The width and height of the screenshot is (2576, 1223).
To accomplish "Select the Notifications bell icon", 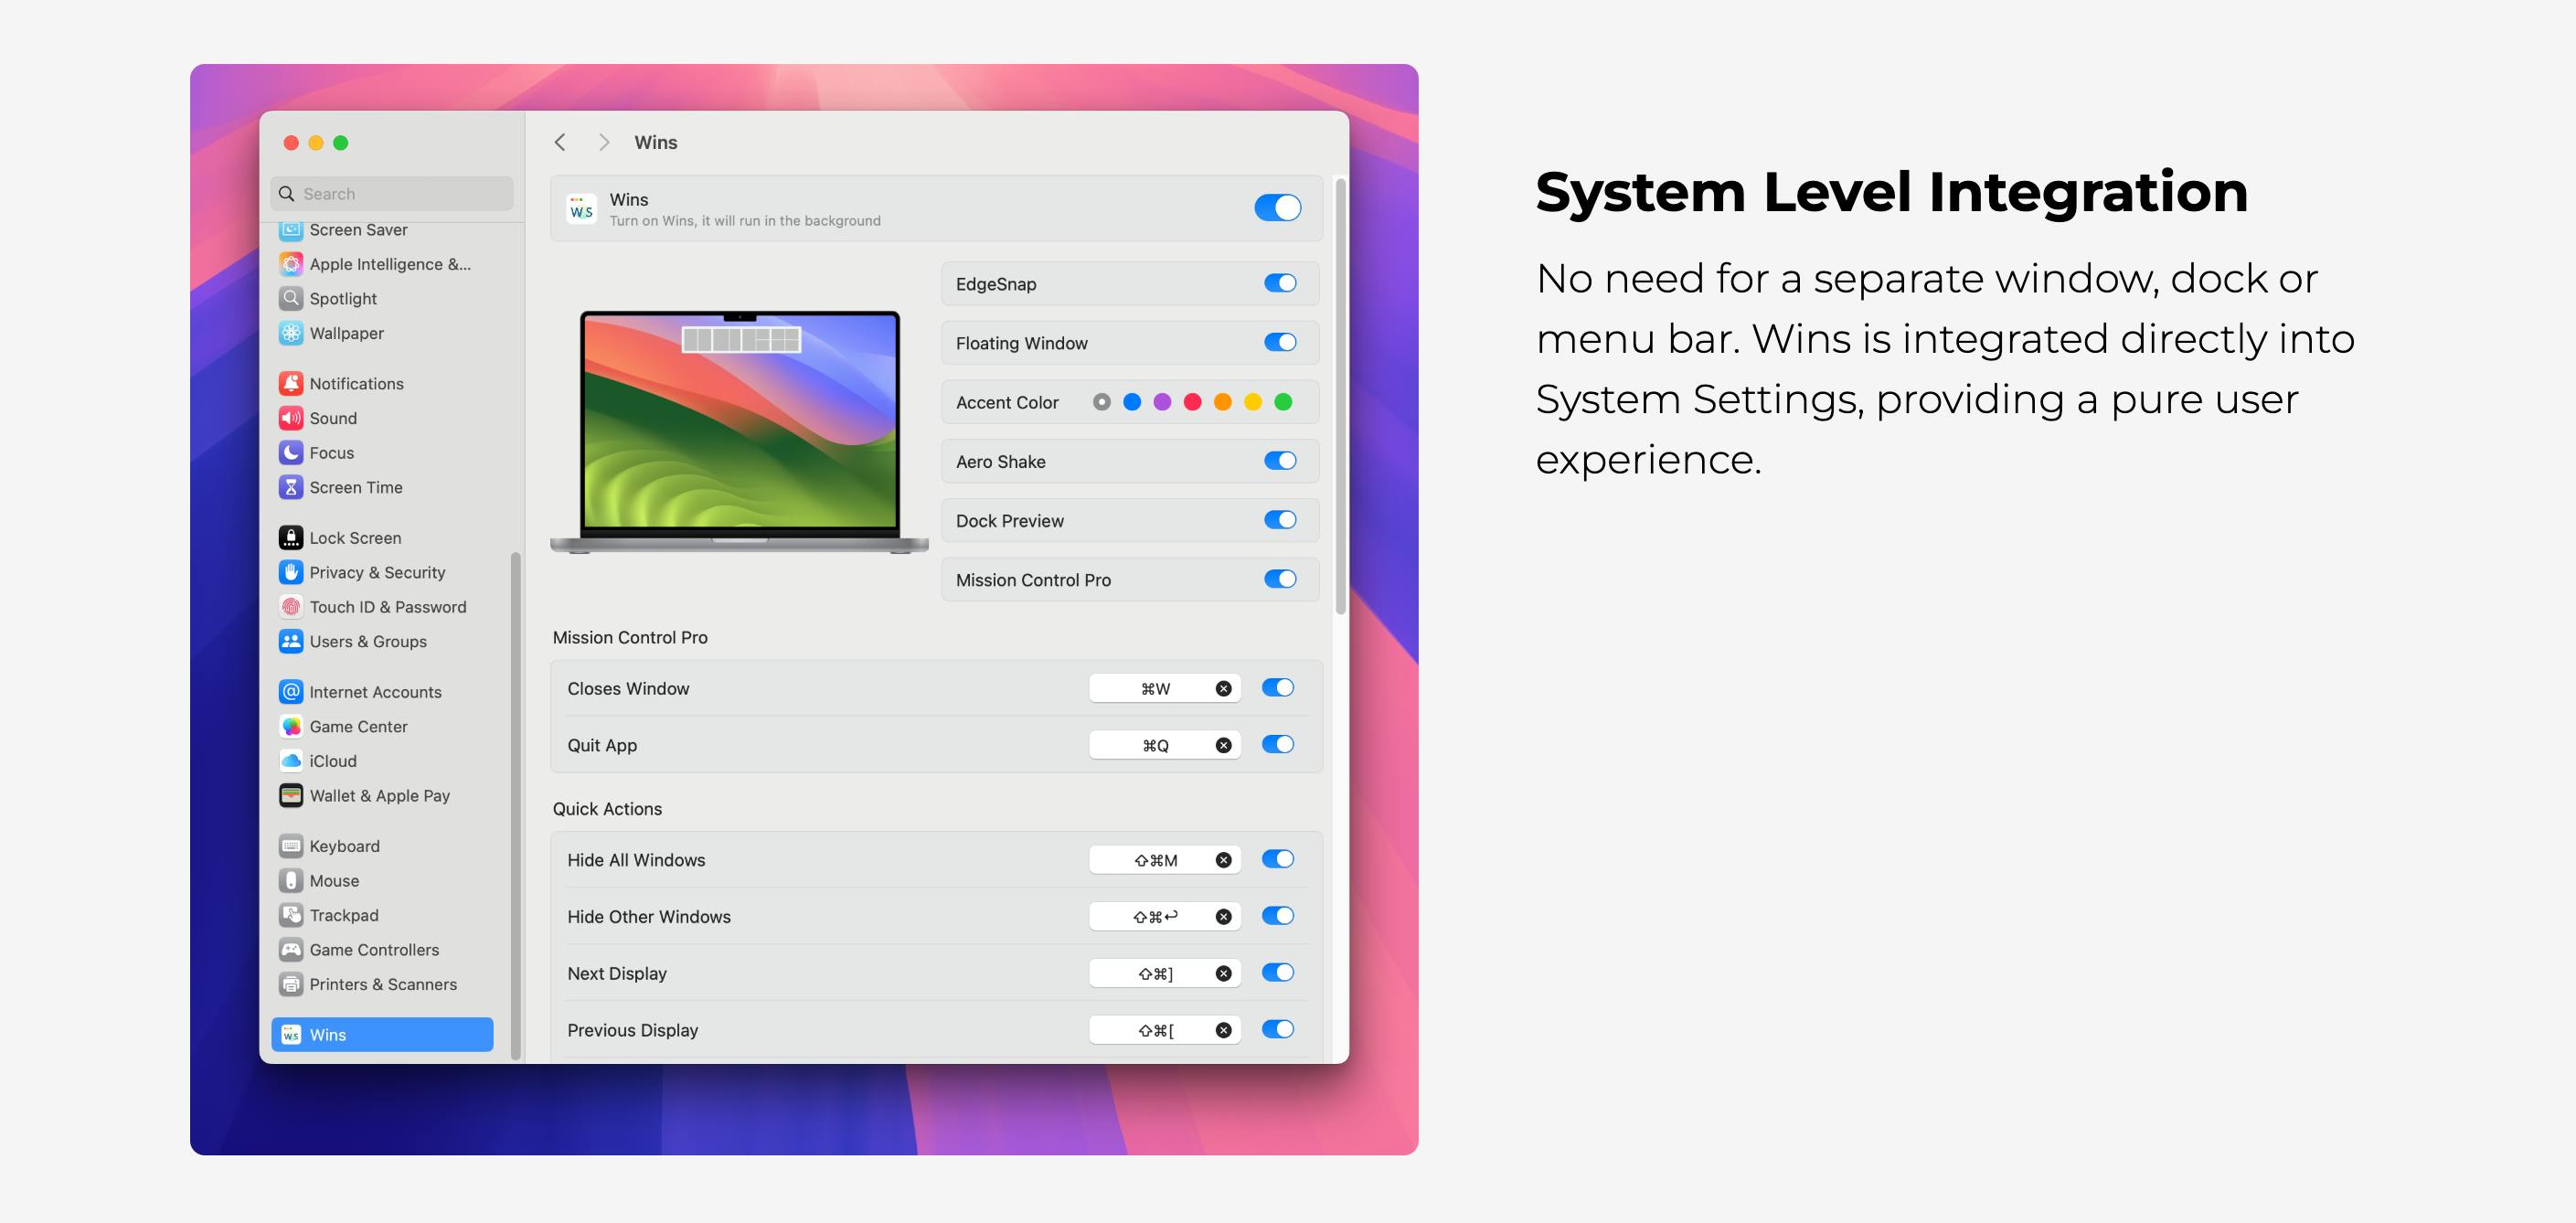I will [291, 383].
